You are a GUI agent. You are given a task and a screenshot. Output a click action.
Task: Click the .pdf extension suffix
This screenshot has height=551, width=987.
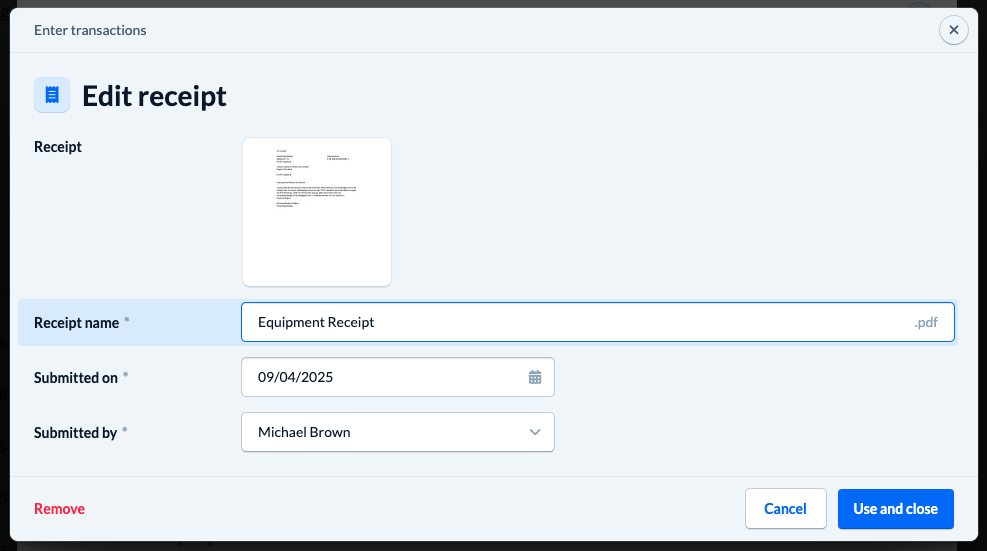tap(926, 322)
